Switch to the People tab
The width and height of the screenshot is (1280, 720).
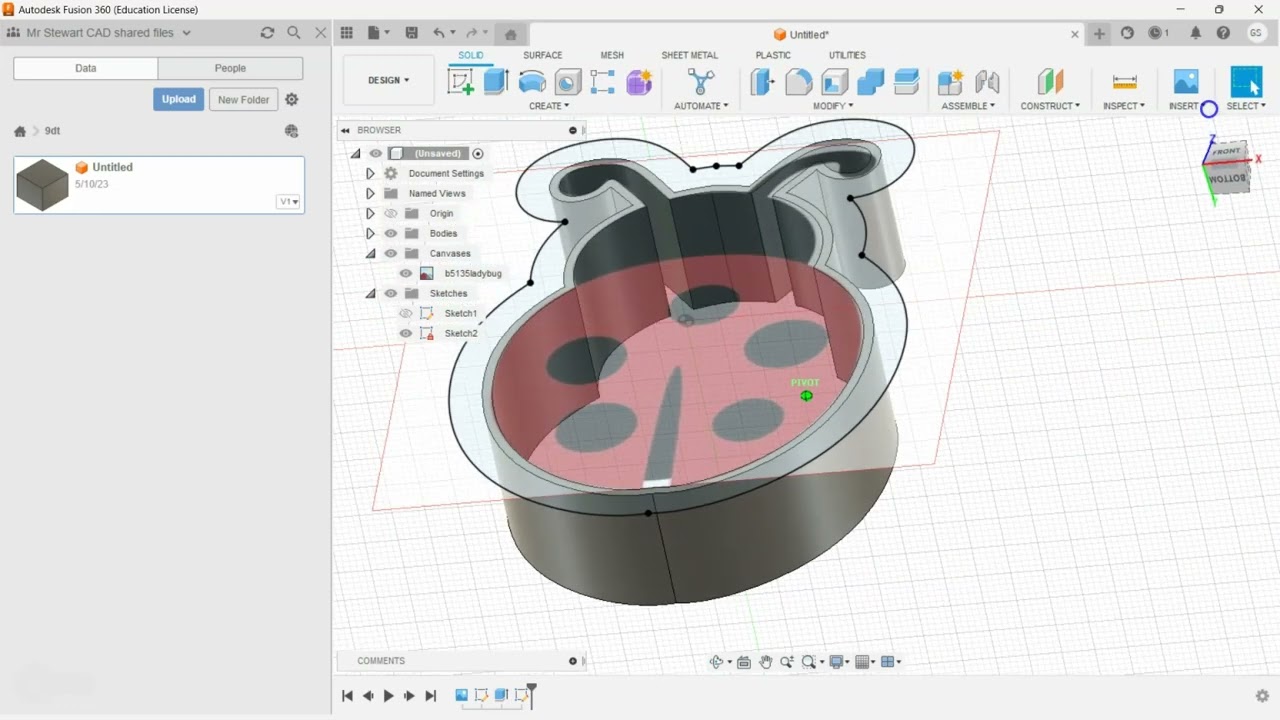click(230, 68)
